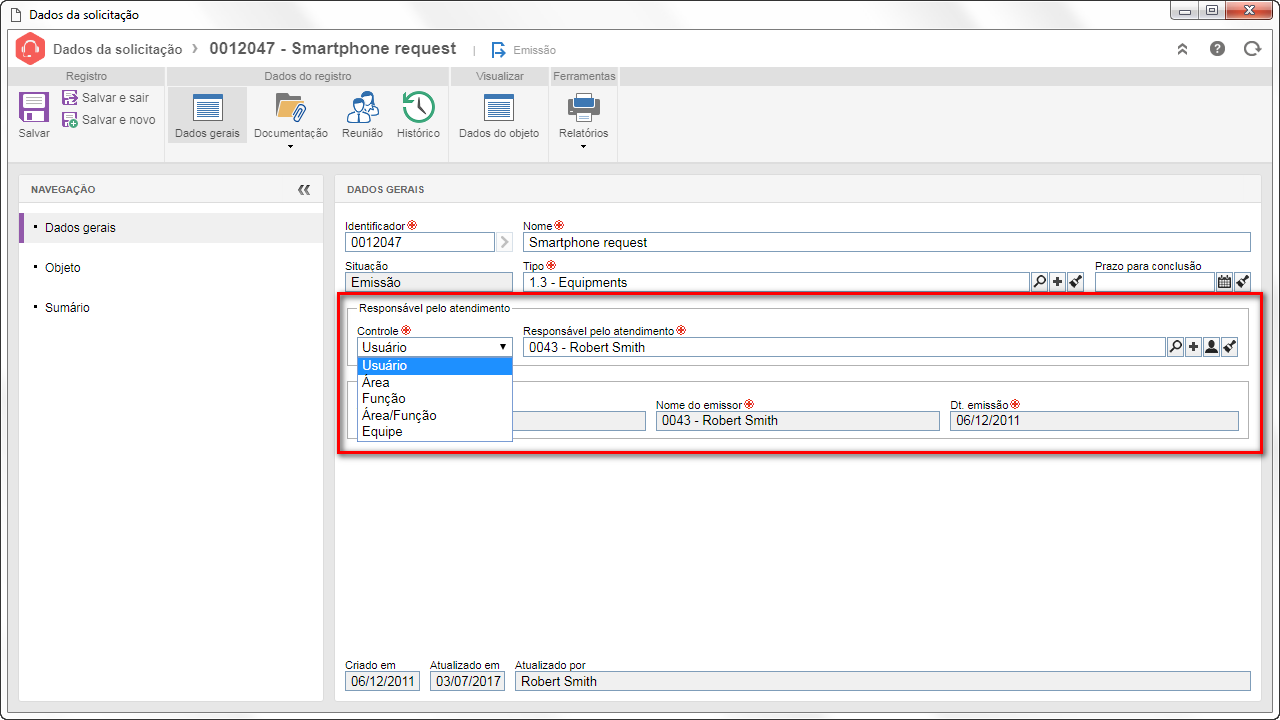Viewport: 1280px width, 720px height.
Task: Choose Usuário in Controle list
Action: pyautogui.click(x=435, y=366)
